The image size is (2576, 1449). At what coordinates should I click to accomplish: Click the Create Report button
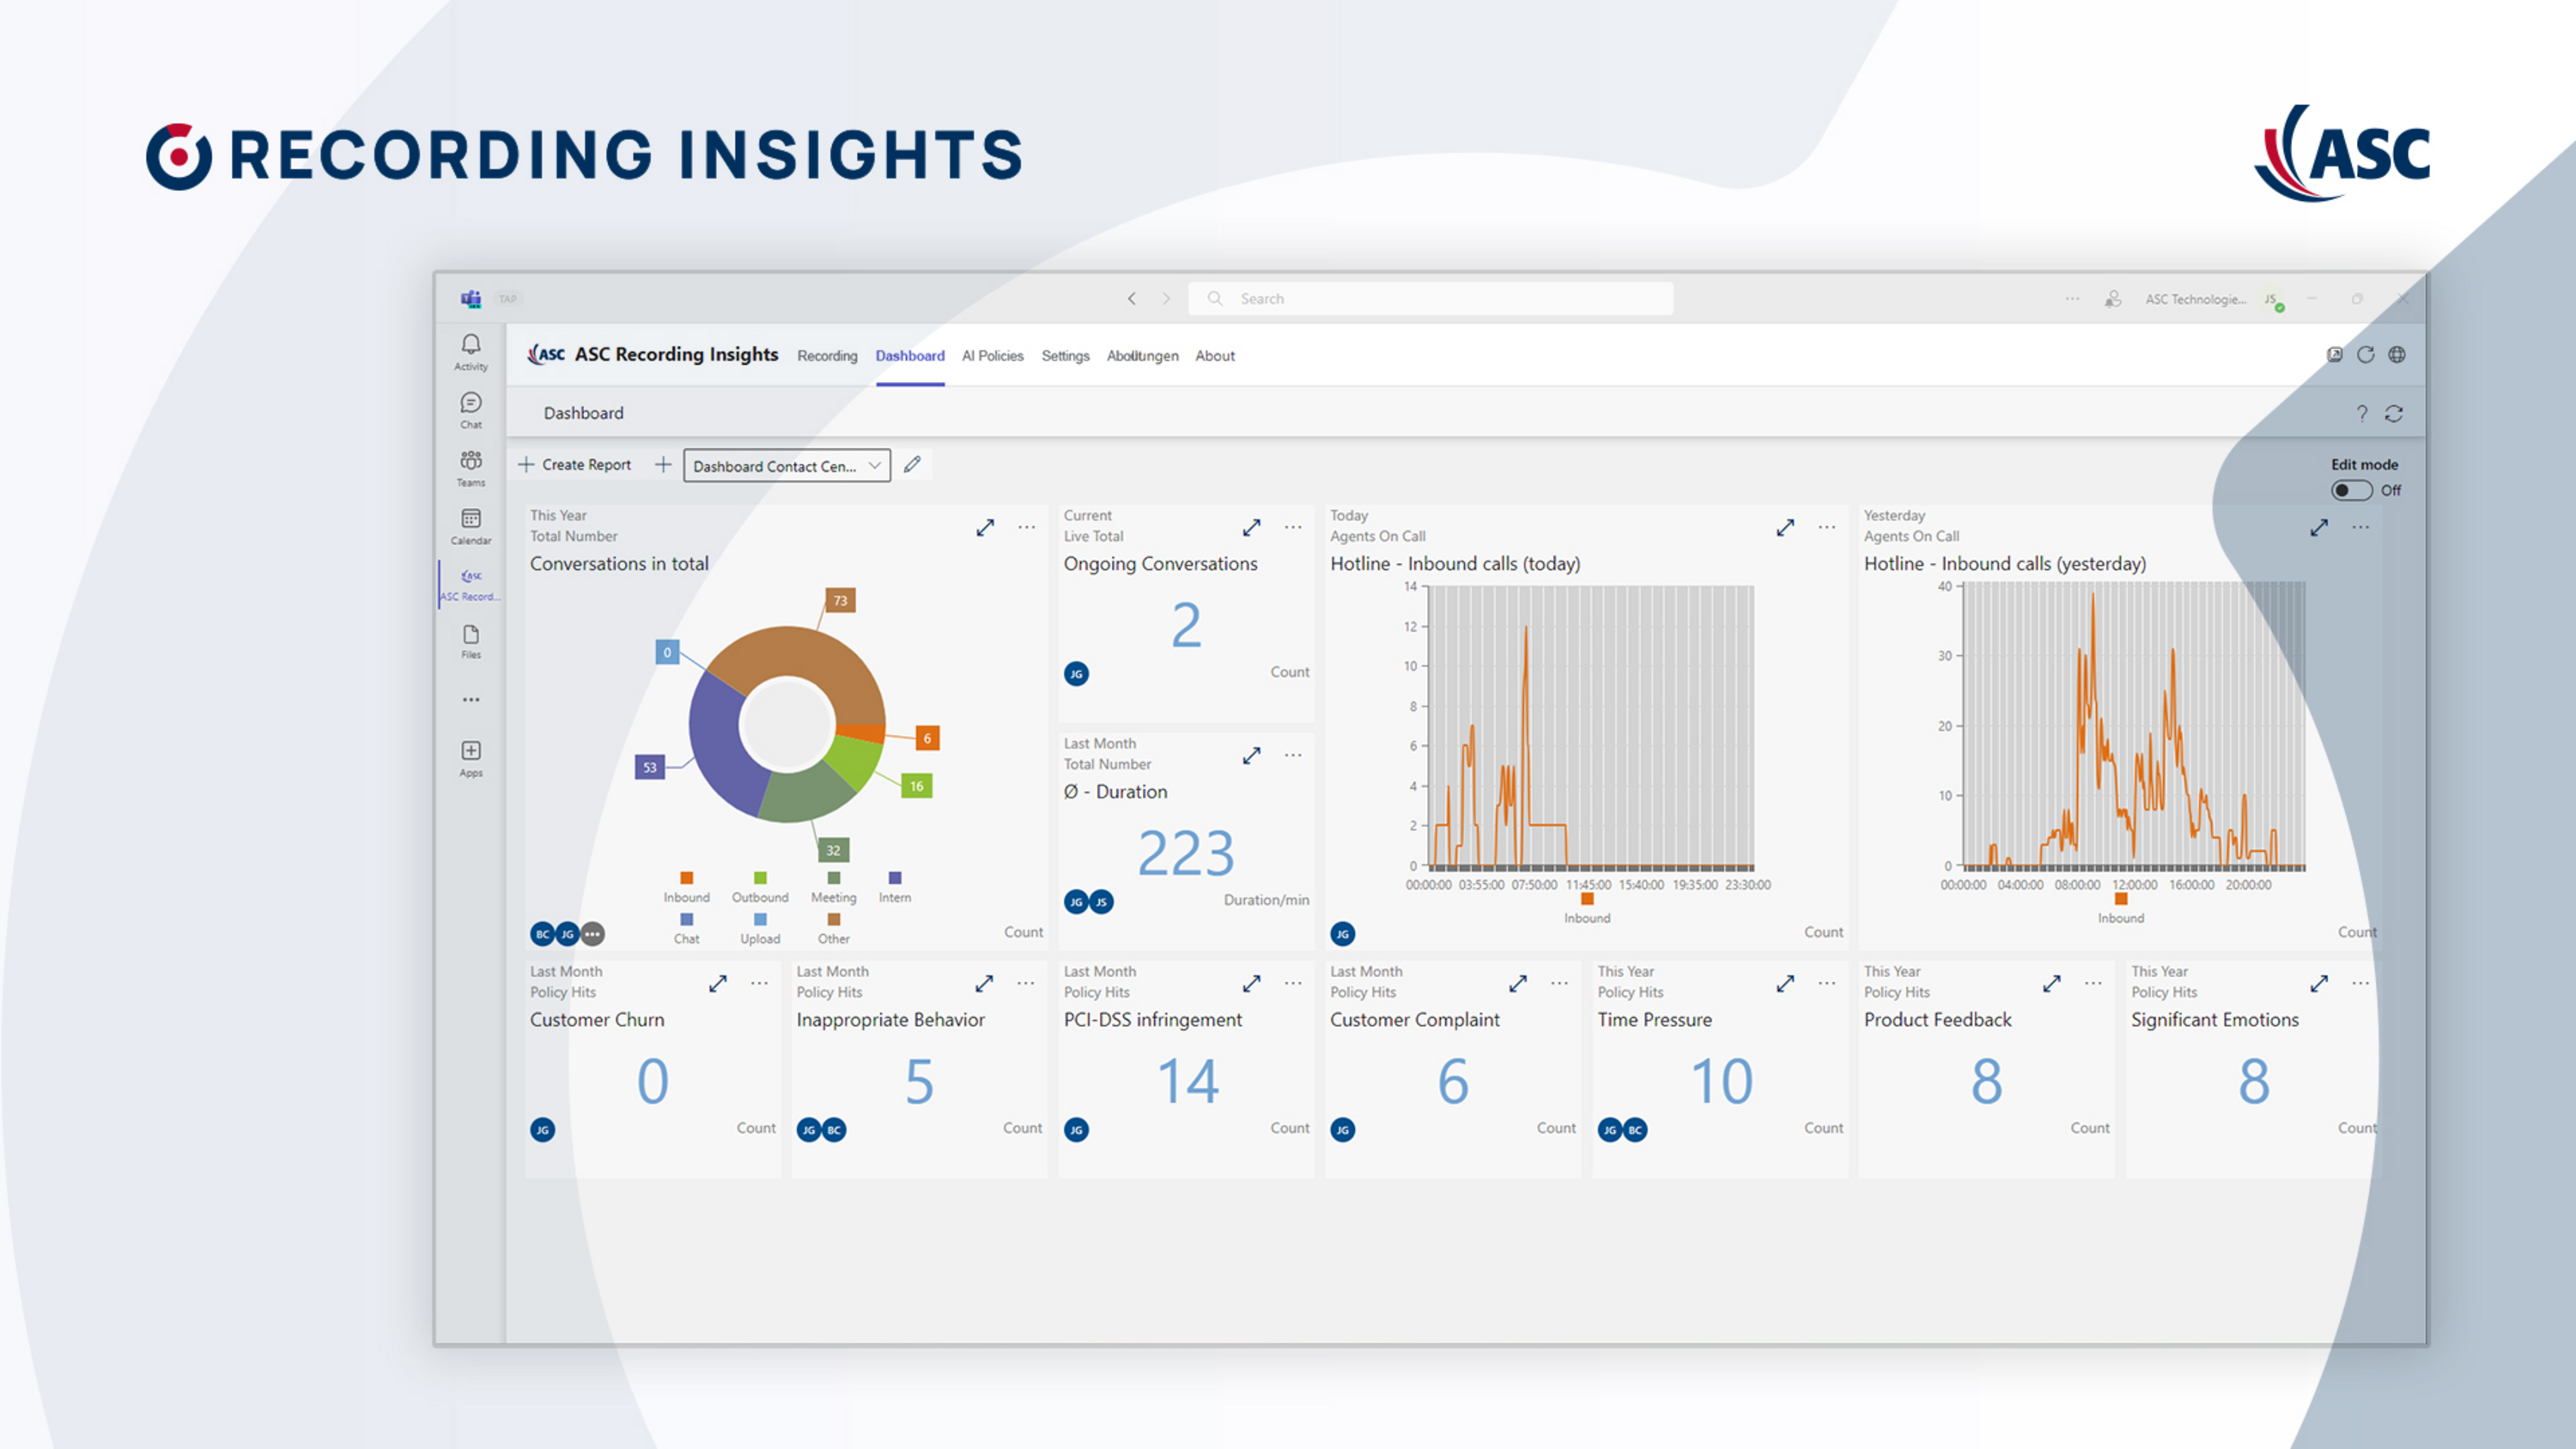(x=575, y=464)
